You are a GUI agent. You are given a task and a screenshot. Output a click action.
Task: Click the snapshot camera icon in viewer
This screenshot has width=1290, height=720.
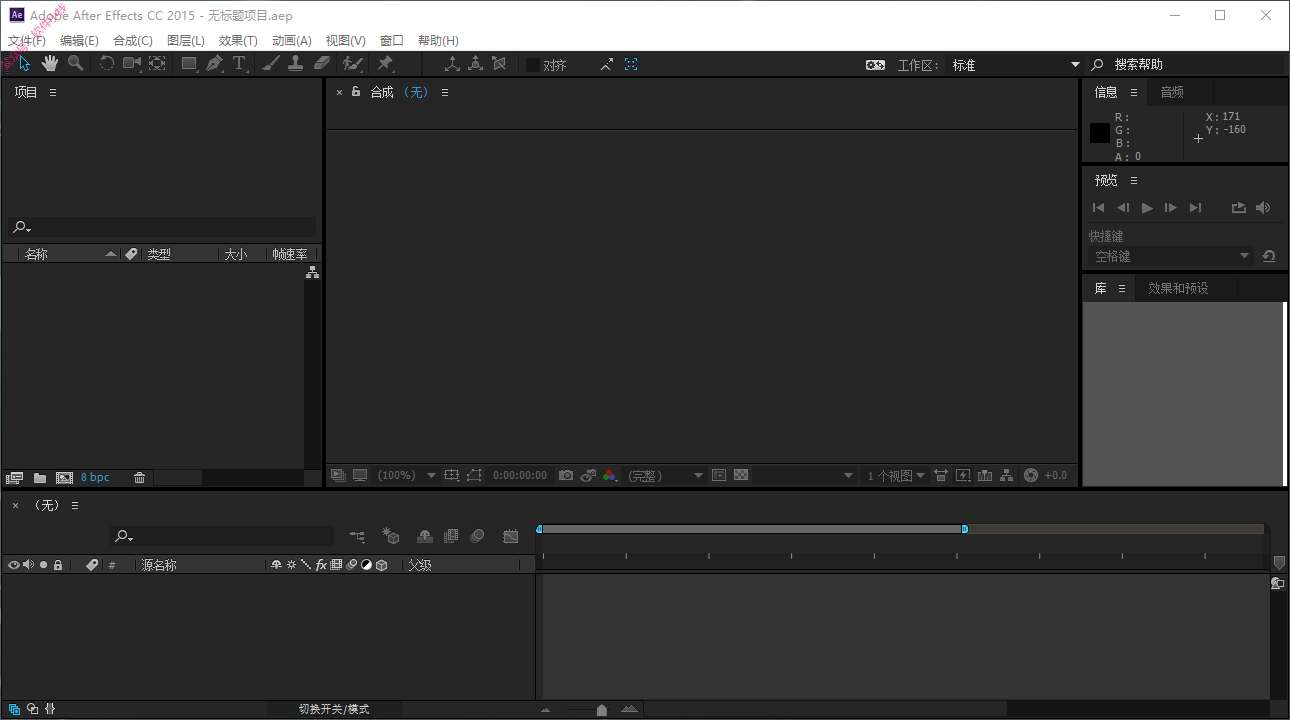(x=566, y=475)
